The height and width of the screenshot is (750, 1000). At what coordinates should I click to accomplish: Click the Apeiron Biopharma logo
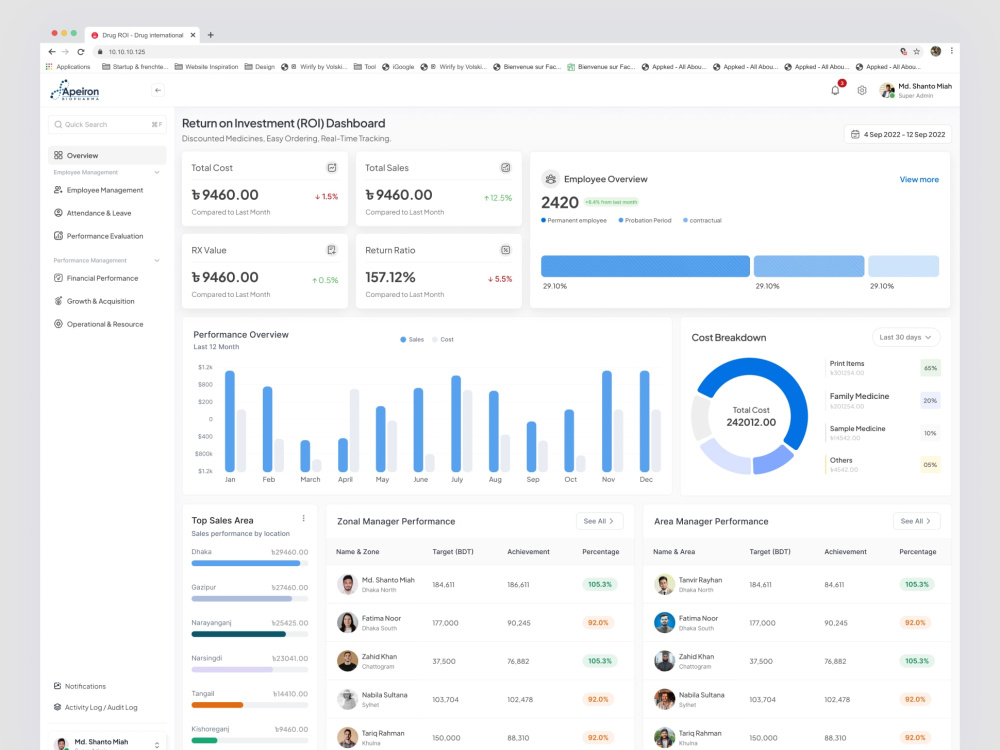coord(75,91)
